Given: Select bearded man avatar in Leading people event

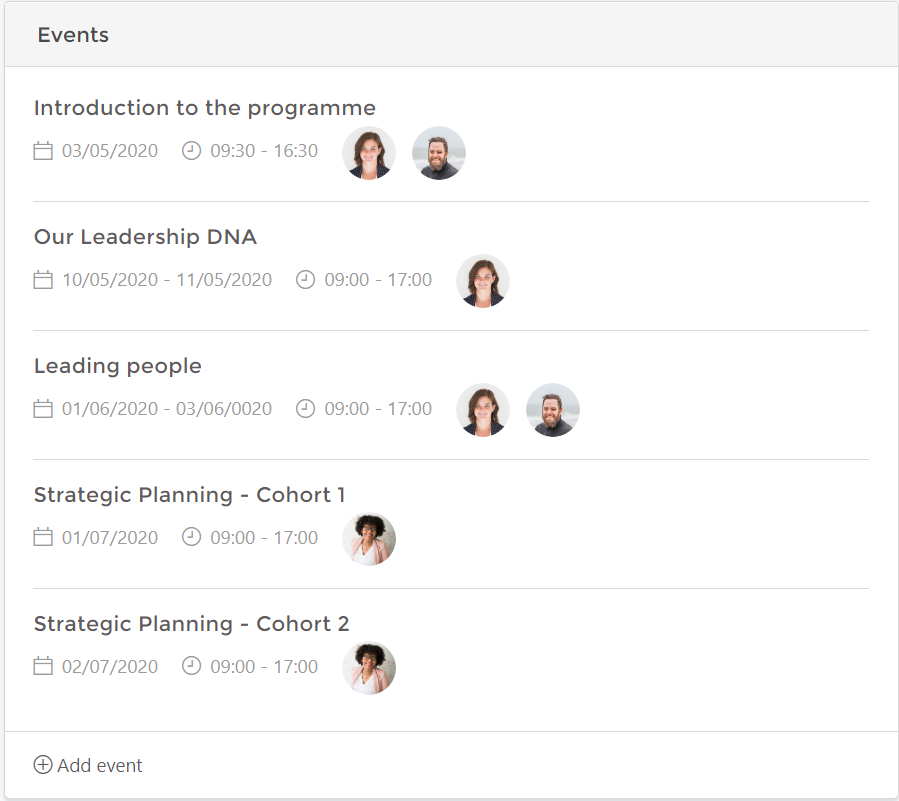Looking at the screenshot, I should coord(553,410).
